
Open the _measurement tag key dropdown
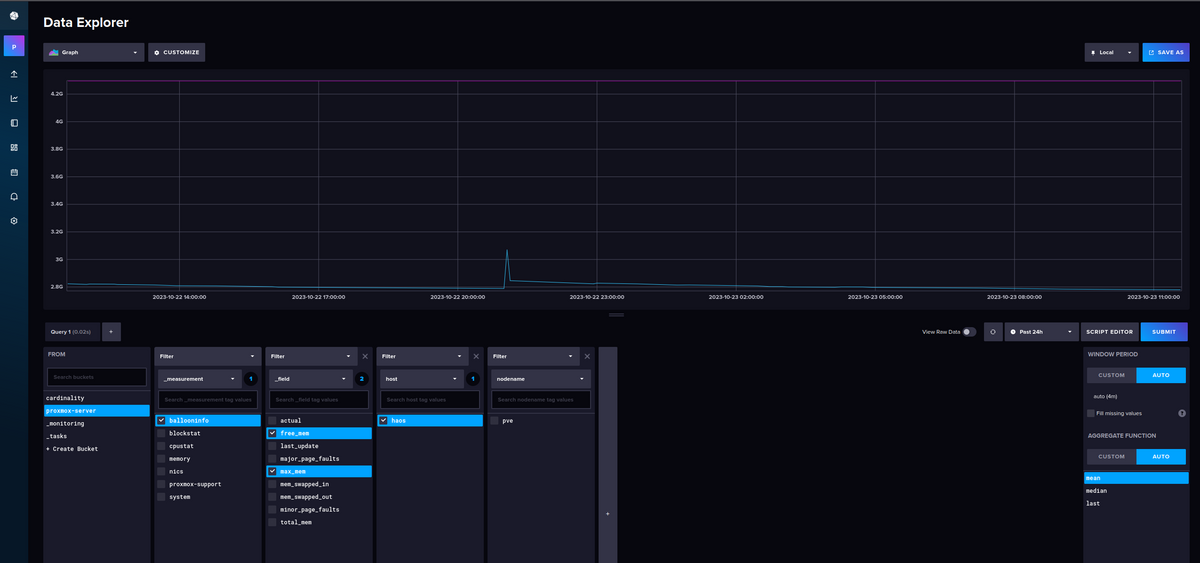[200, 379]
